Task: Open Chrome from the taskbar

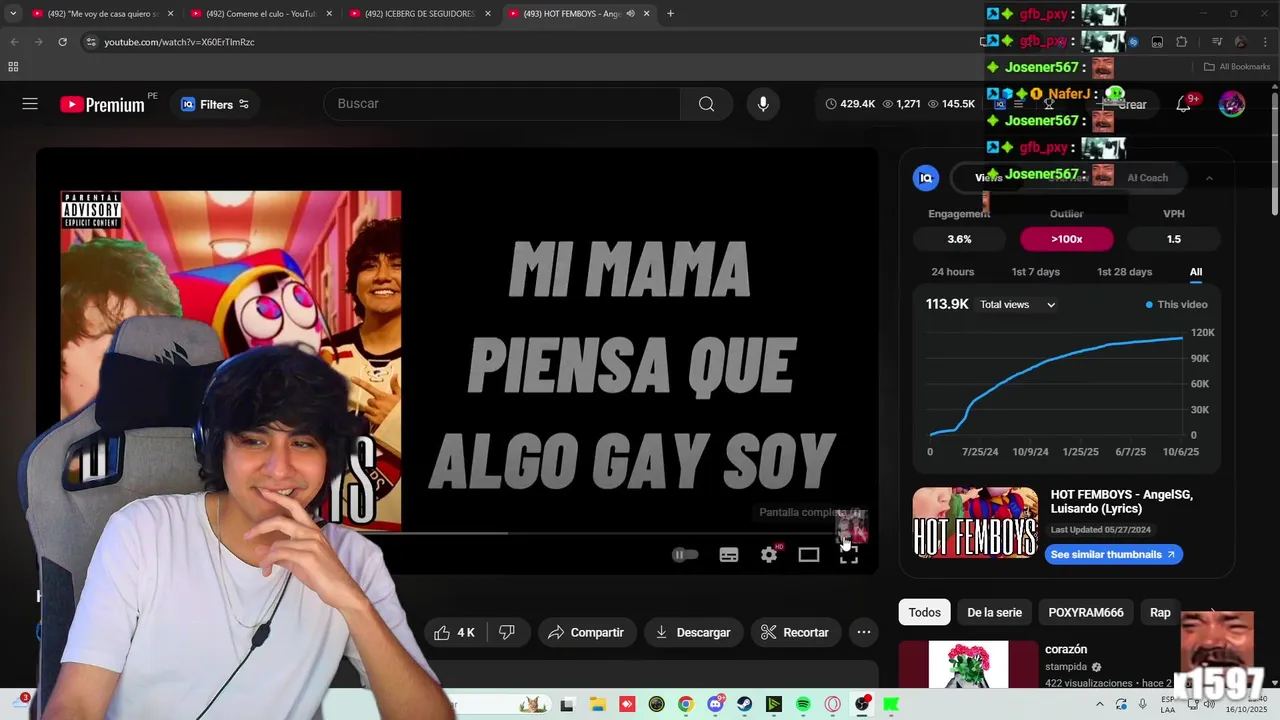Action: [x=685, y=705]
